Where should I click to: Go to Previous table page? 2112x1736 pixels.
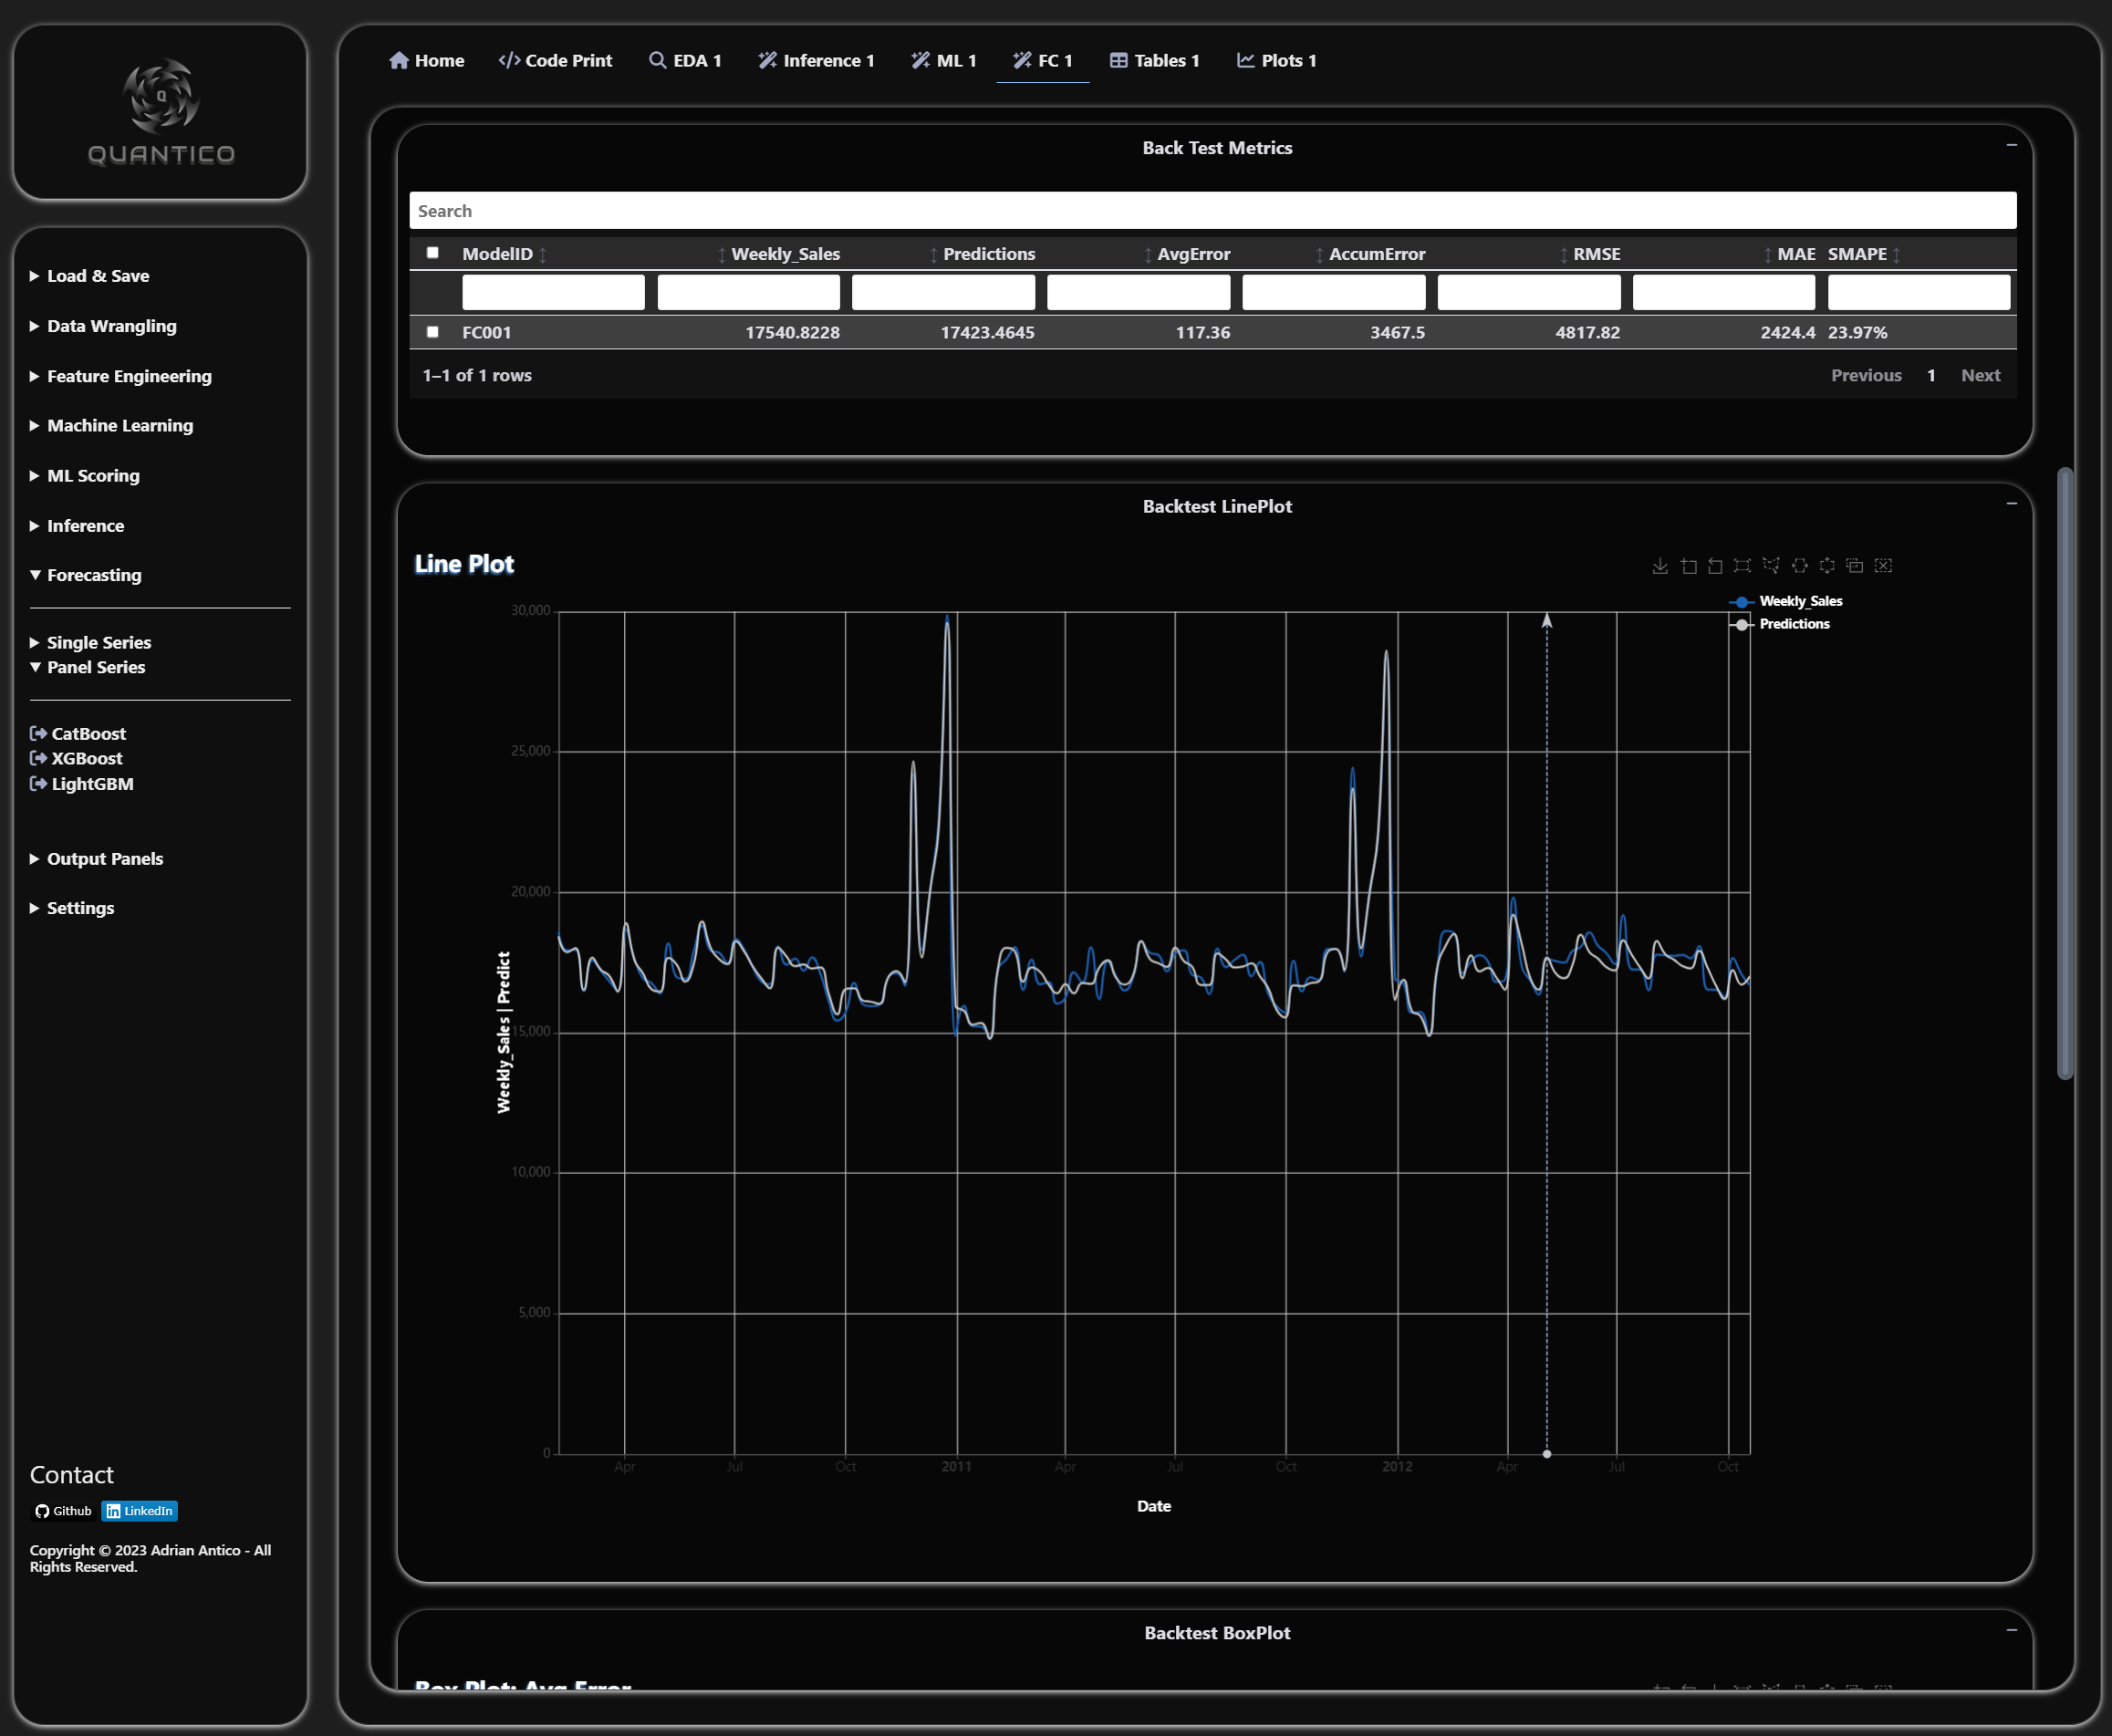click(1866, 376)
